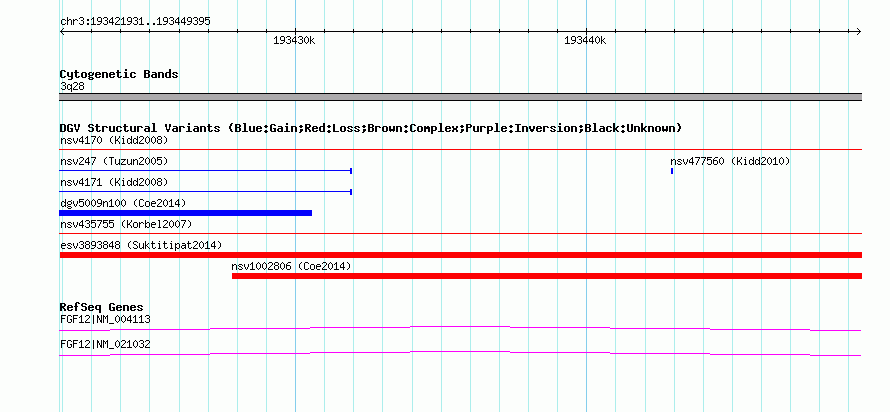
Task: Open the nsv247 (Tuzun2005) variant label
Action: (x=114, y=161)
